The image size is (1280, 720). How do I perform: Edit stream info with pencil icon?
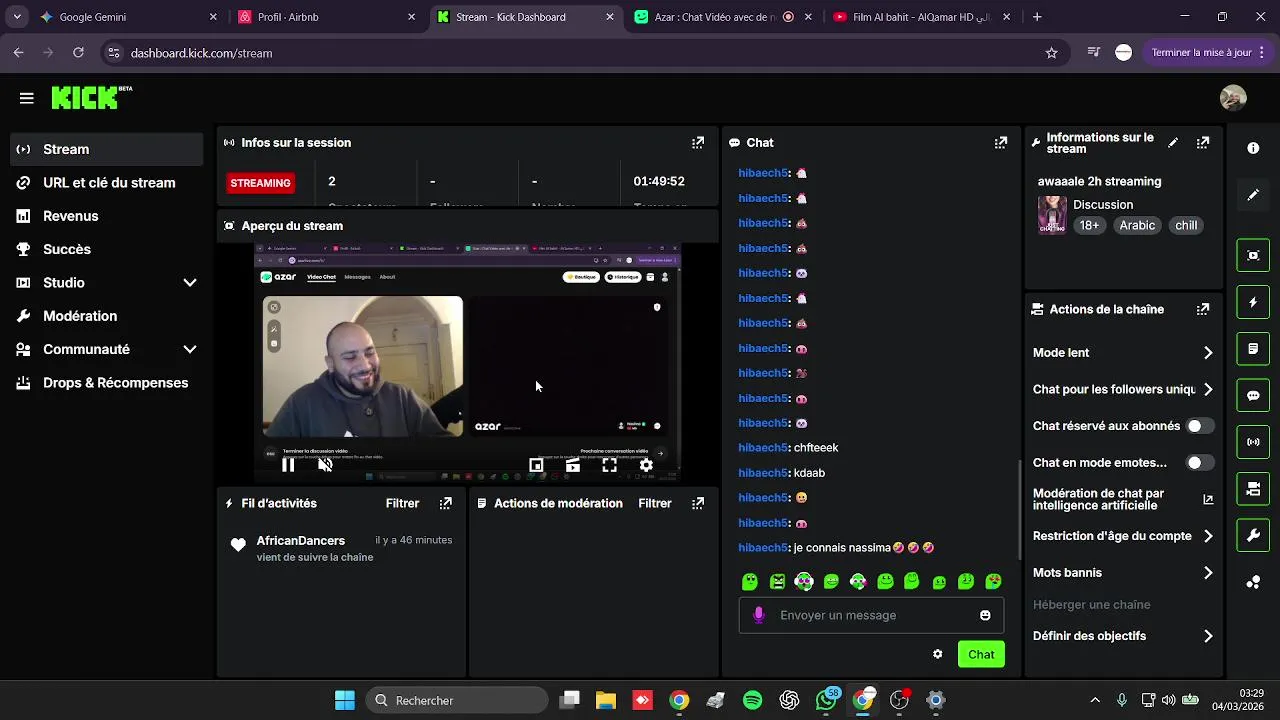pos(1173,143)
